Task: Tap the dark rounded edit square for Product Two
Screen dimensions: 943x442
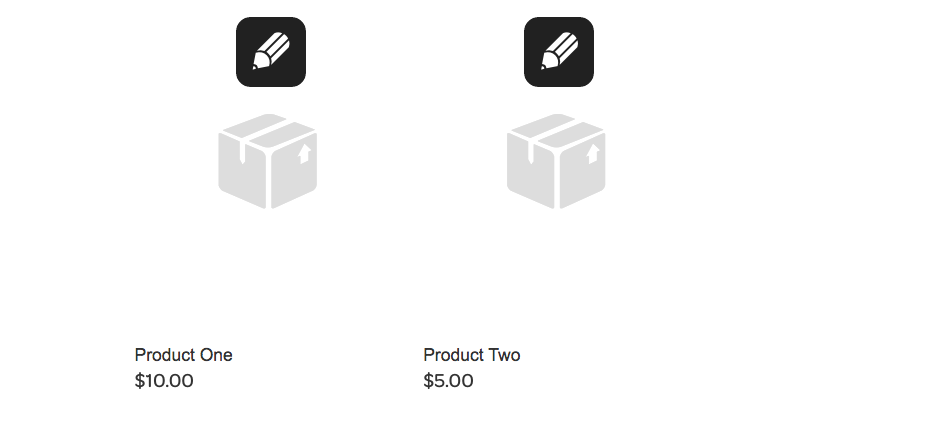Action: (x=559, y=52)
